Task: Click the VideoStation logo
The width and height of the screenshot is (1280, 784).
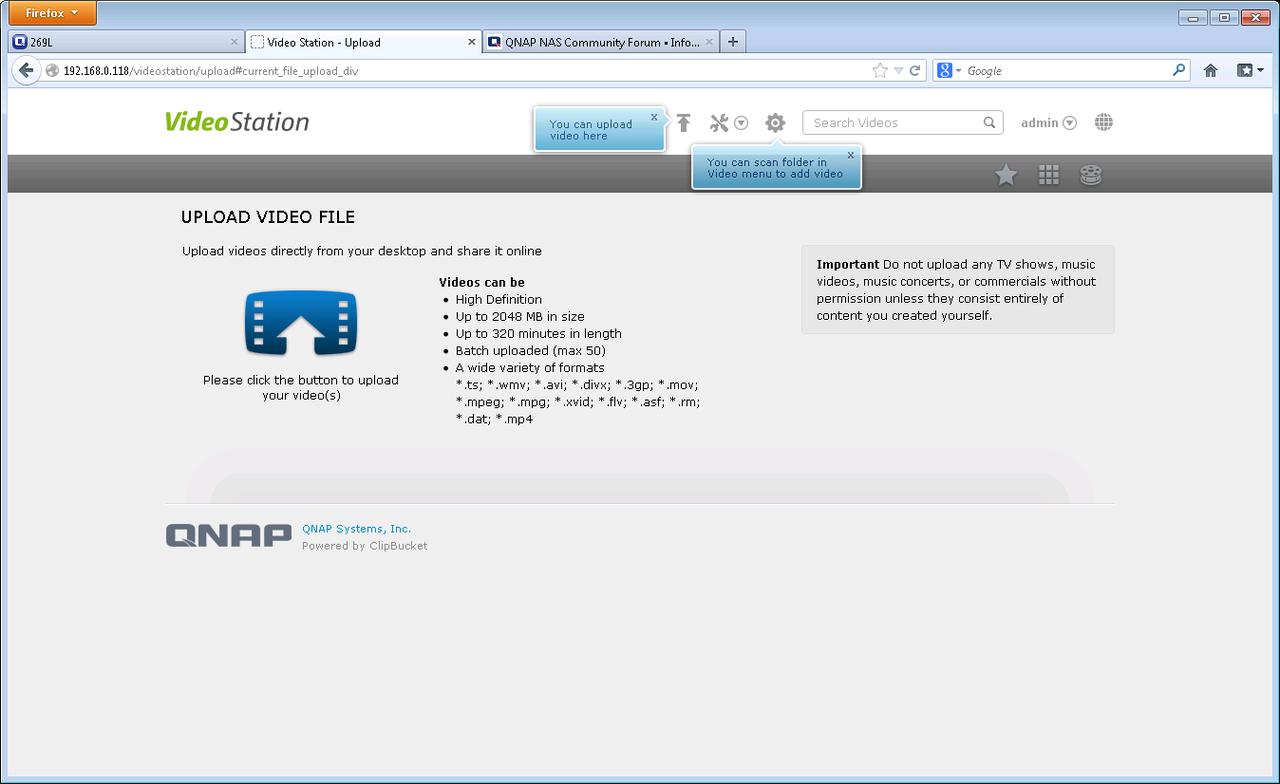Action: point(237,122)
